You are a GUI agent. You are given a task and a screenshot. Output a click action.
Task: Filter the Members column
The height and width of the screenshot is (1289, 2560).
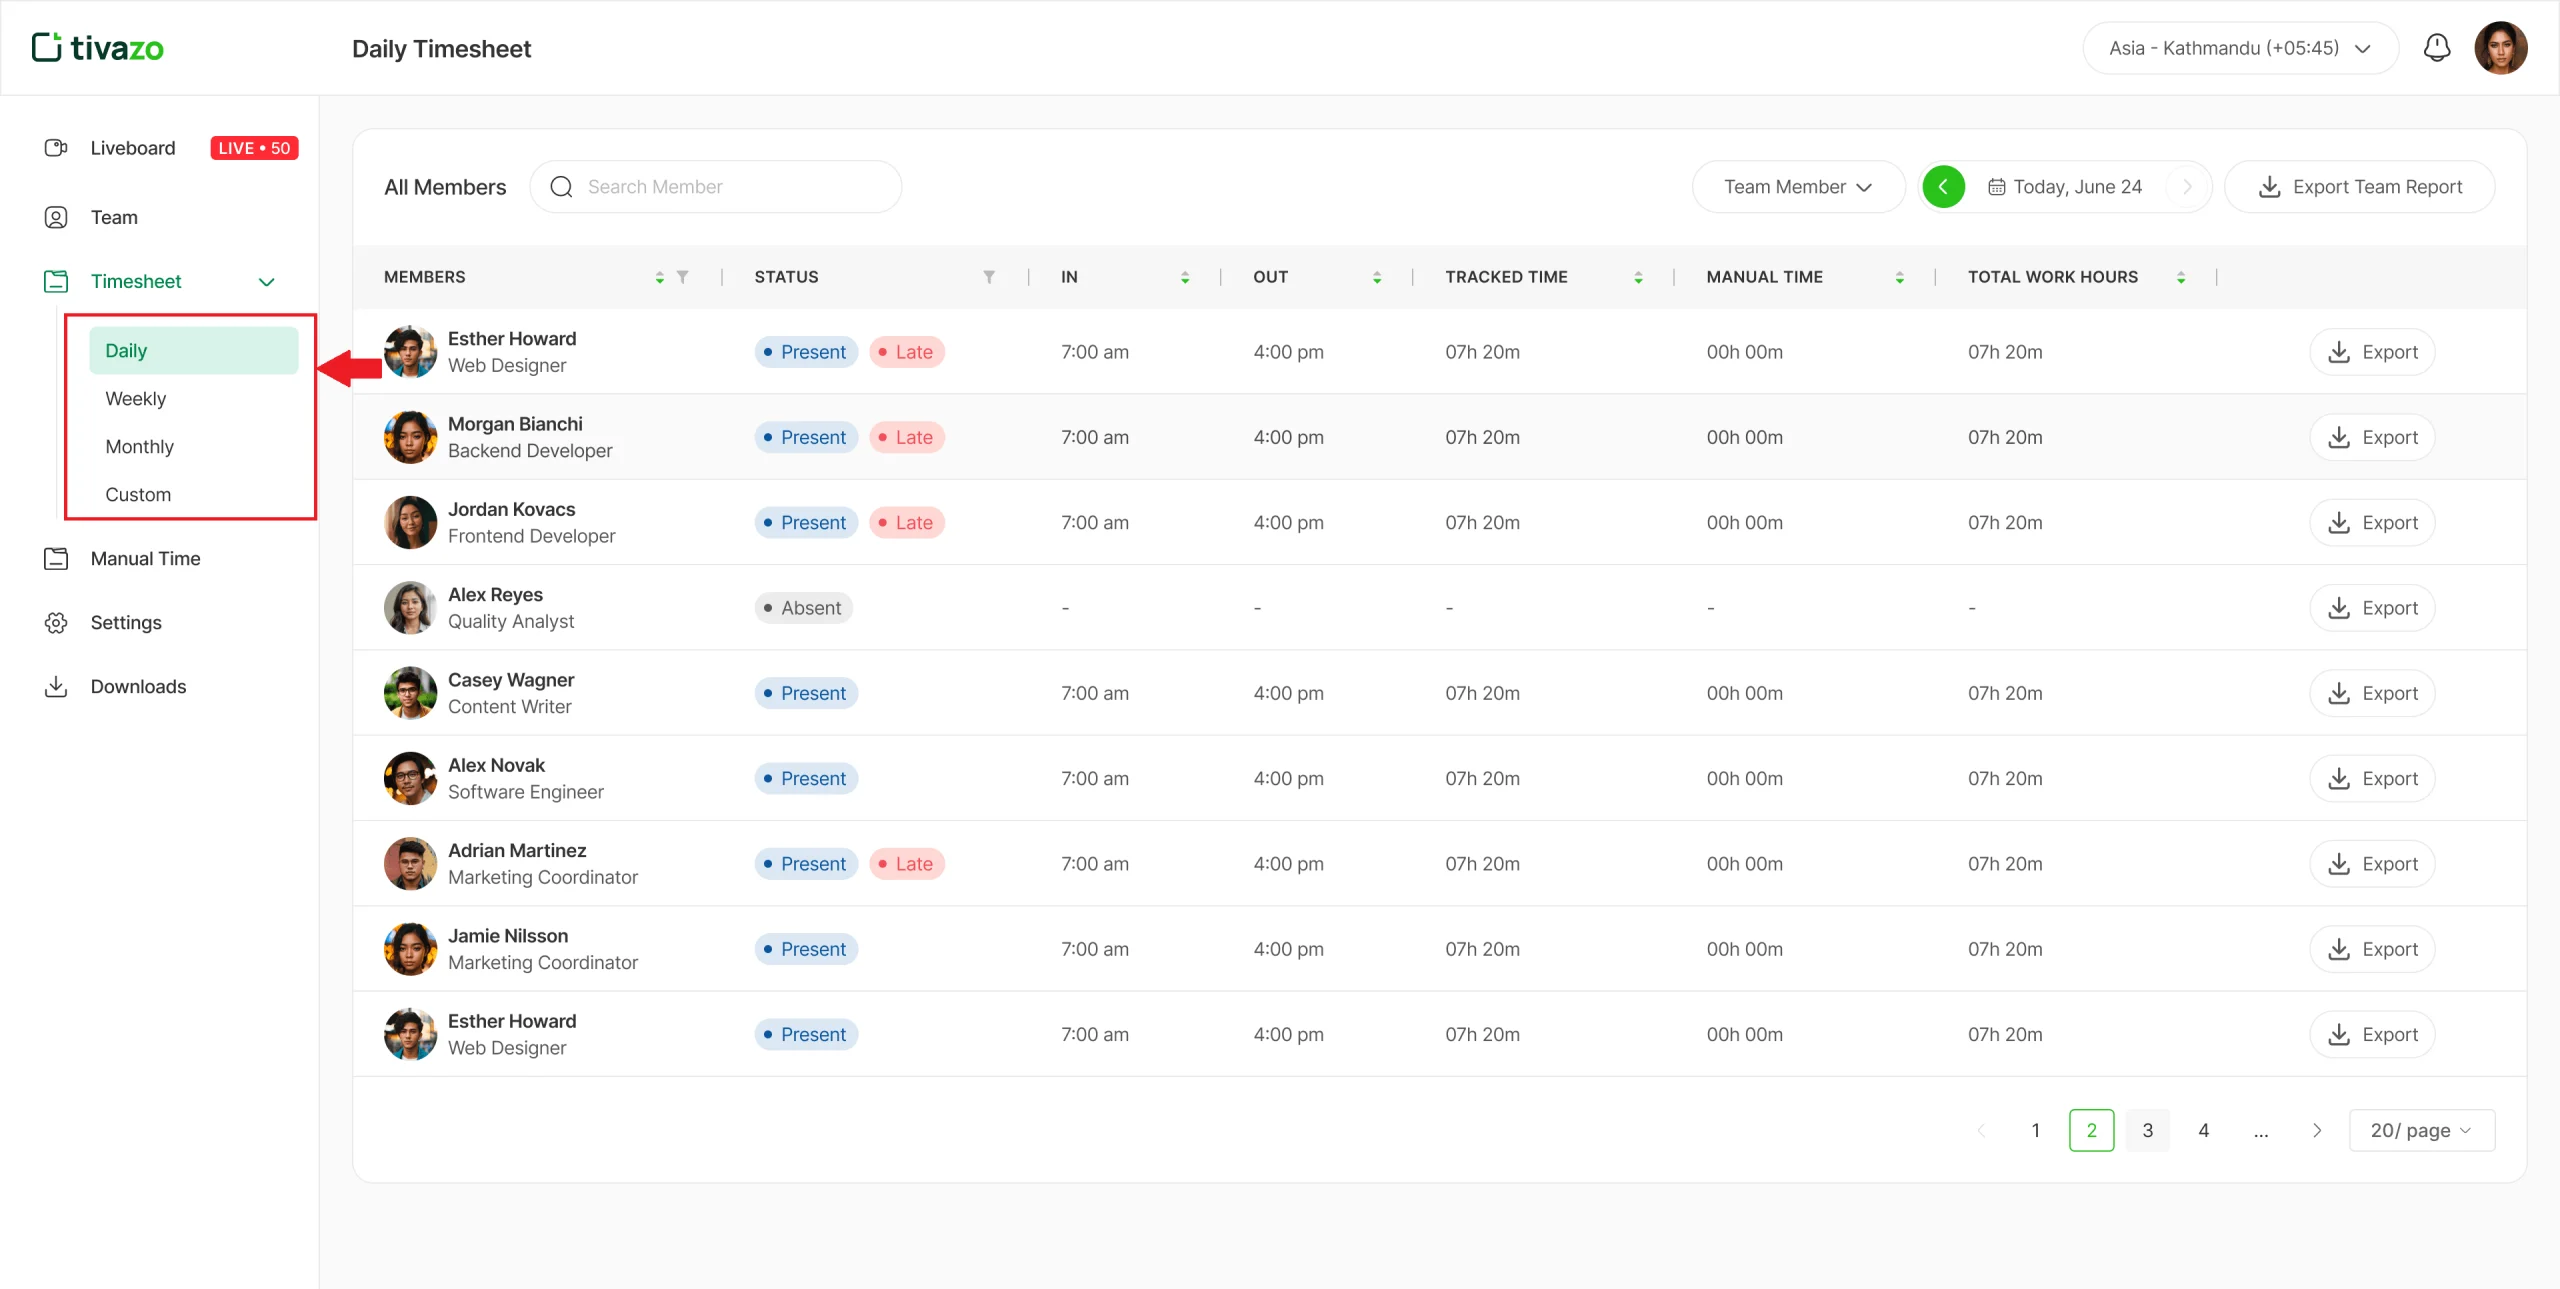pos(682,277)
